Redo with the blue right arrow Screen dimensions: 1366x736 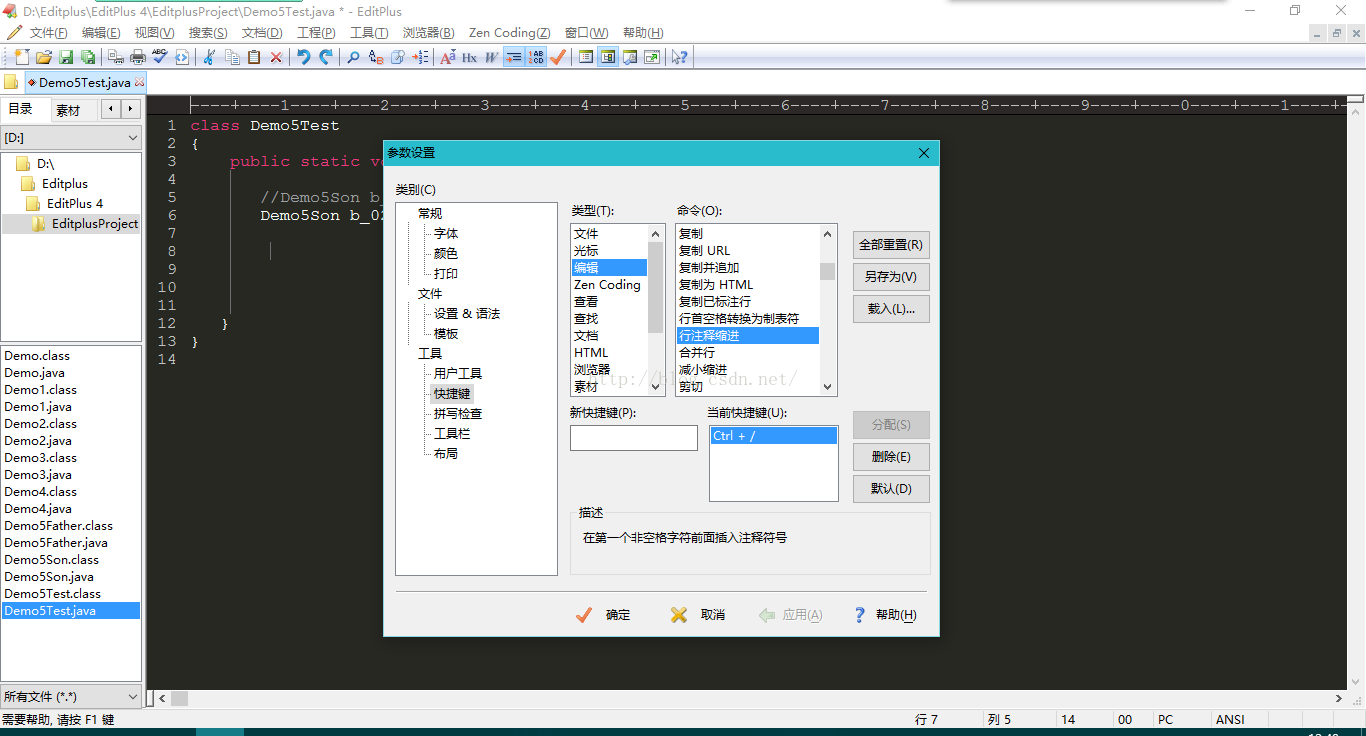[326, 57]
